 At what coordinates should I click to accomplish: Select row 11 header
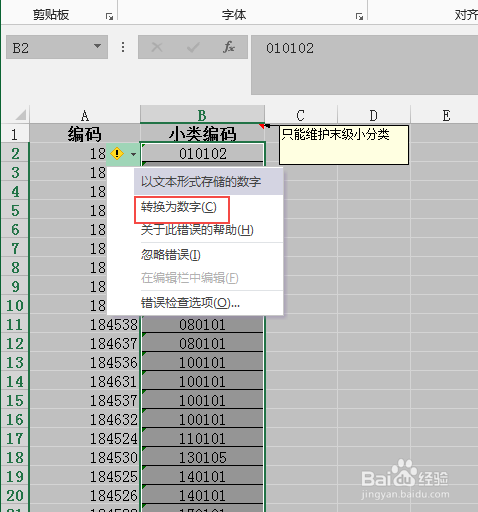tap(15, 324)
